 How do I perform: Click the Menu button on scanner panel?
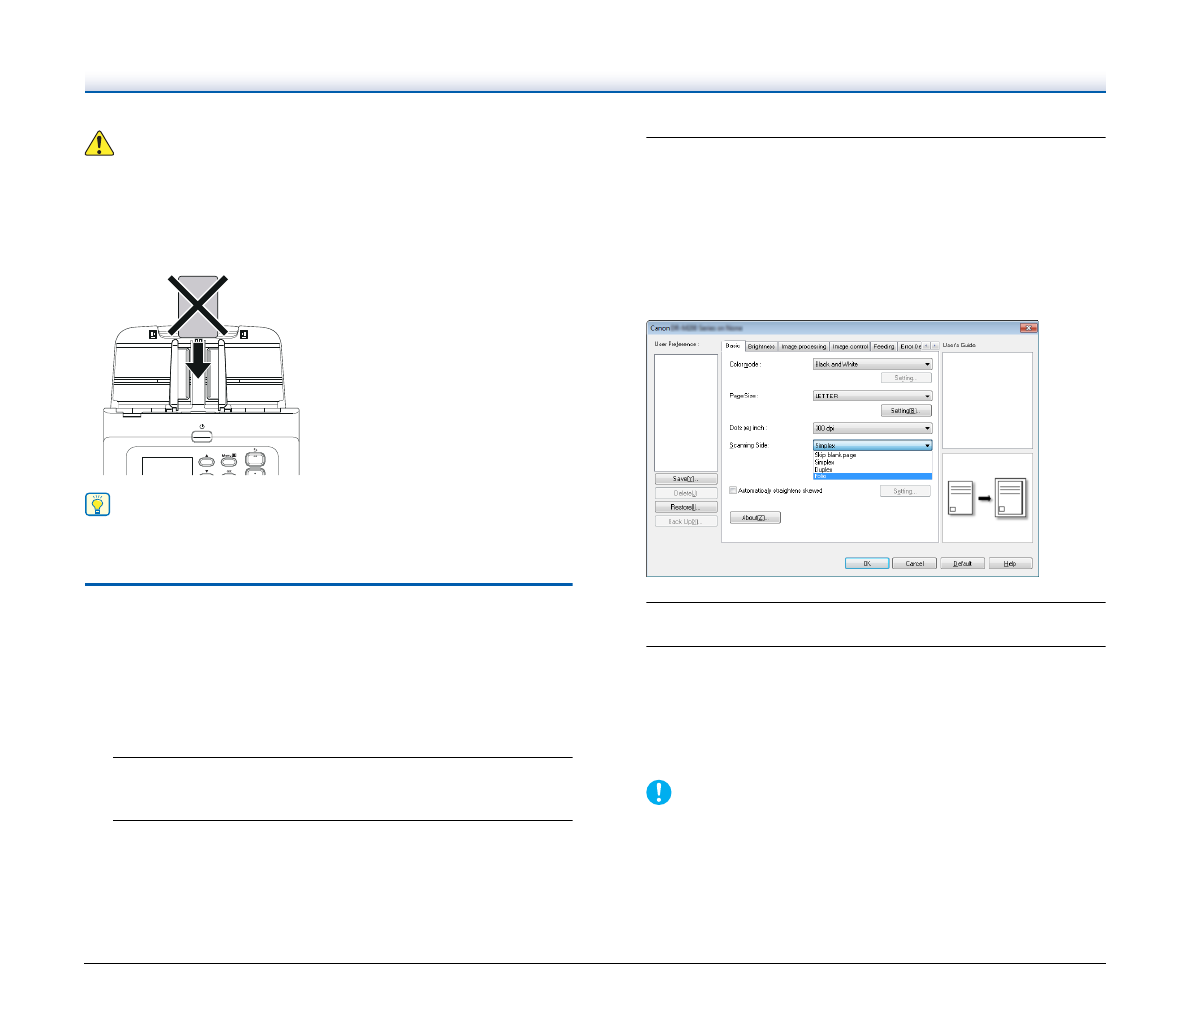[x=228, y=462]
